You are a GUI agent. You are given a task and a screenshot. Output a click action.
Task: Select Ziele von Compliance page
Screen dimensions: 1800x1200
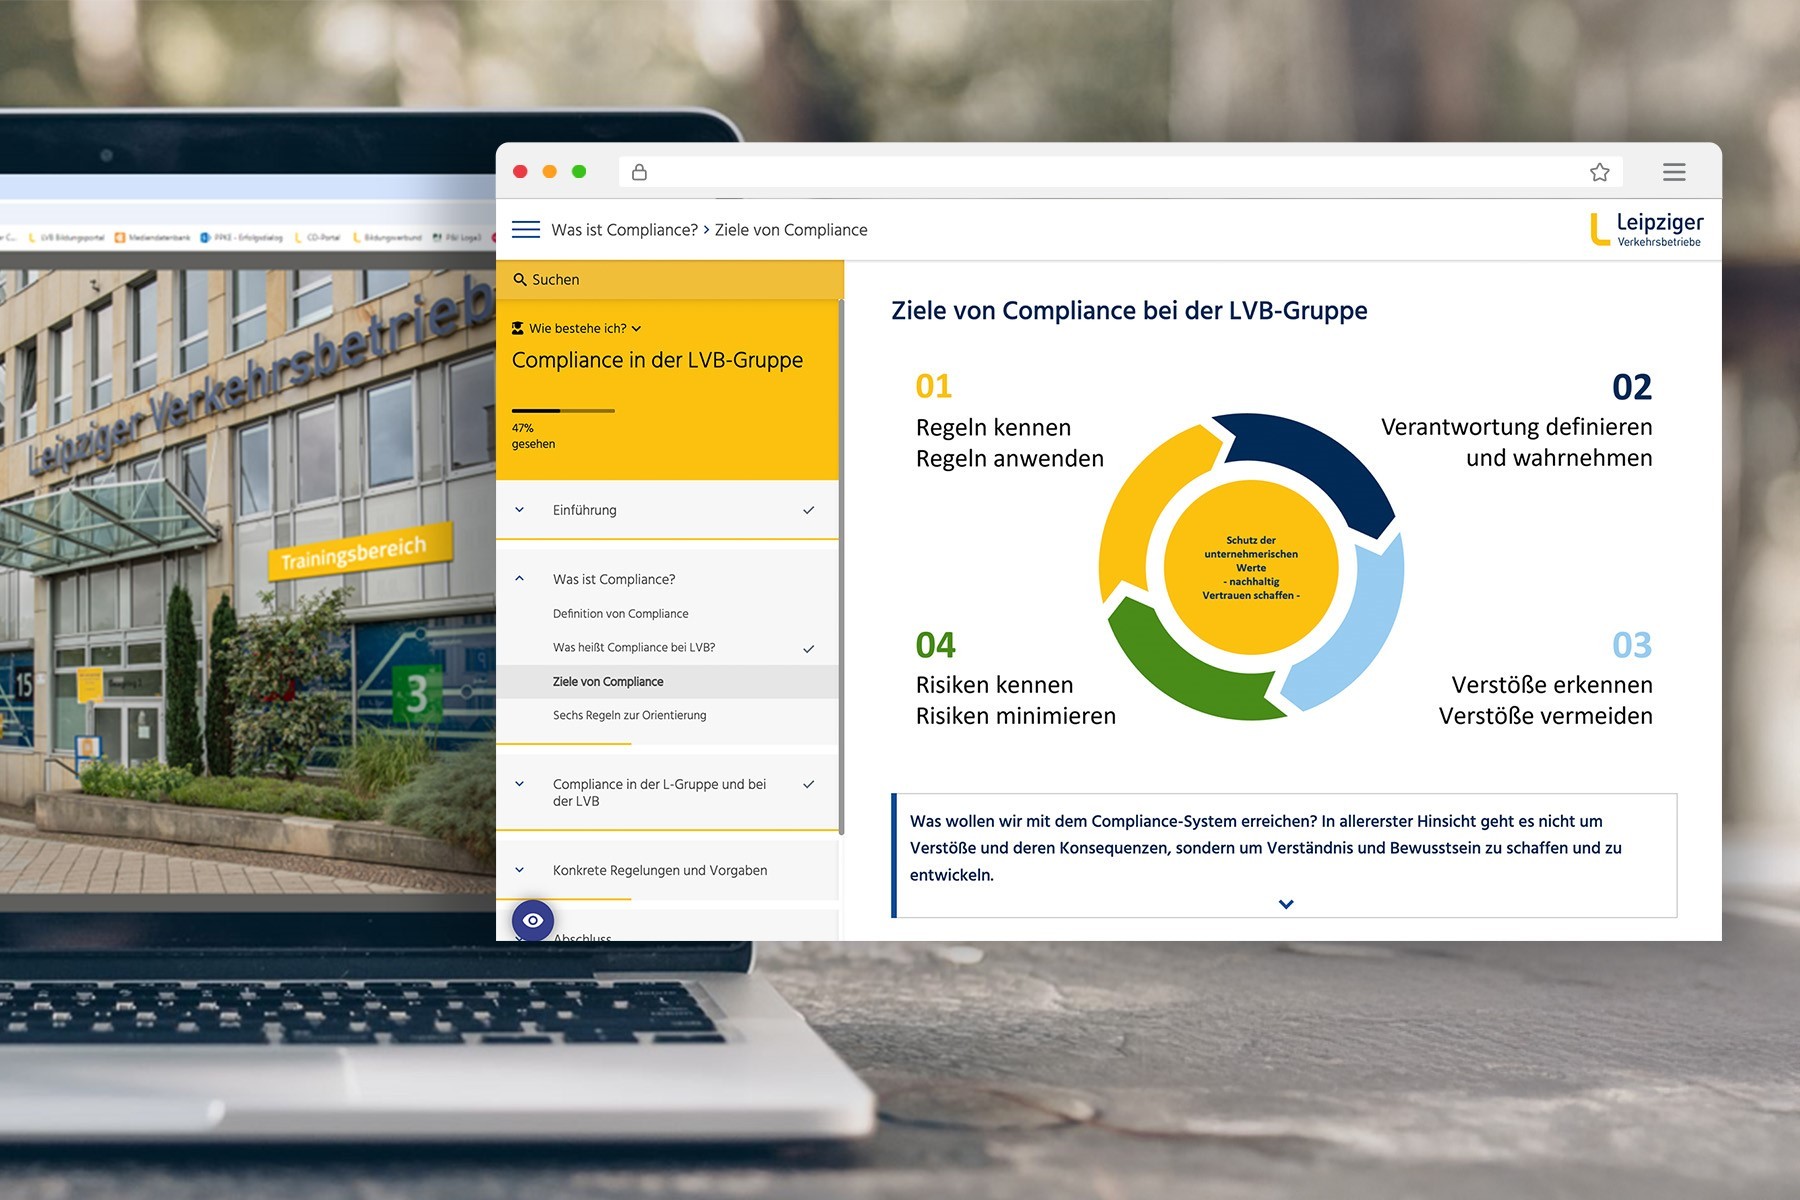tap(667, 681)
